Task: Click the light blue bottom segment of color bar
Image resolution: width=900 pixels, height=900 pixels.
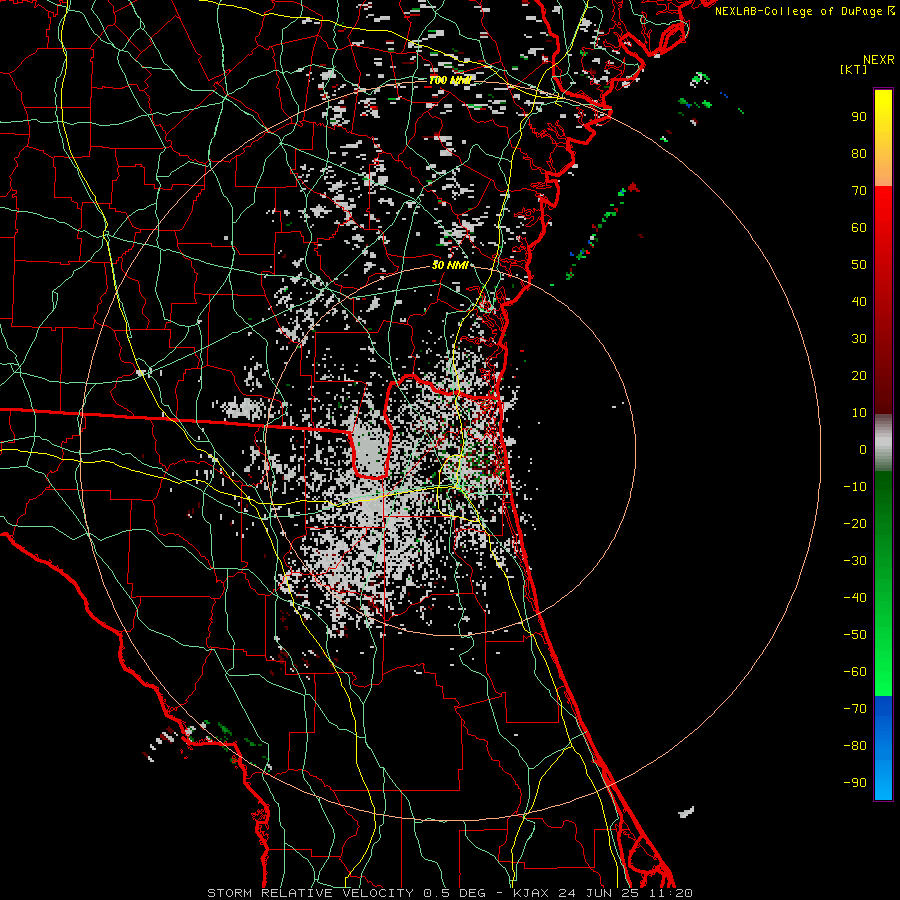Action: tap(883, 781)
